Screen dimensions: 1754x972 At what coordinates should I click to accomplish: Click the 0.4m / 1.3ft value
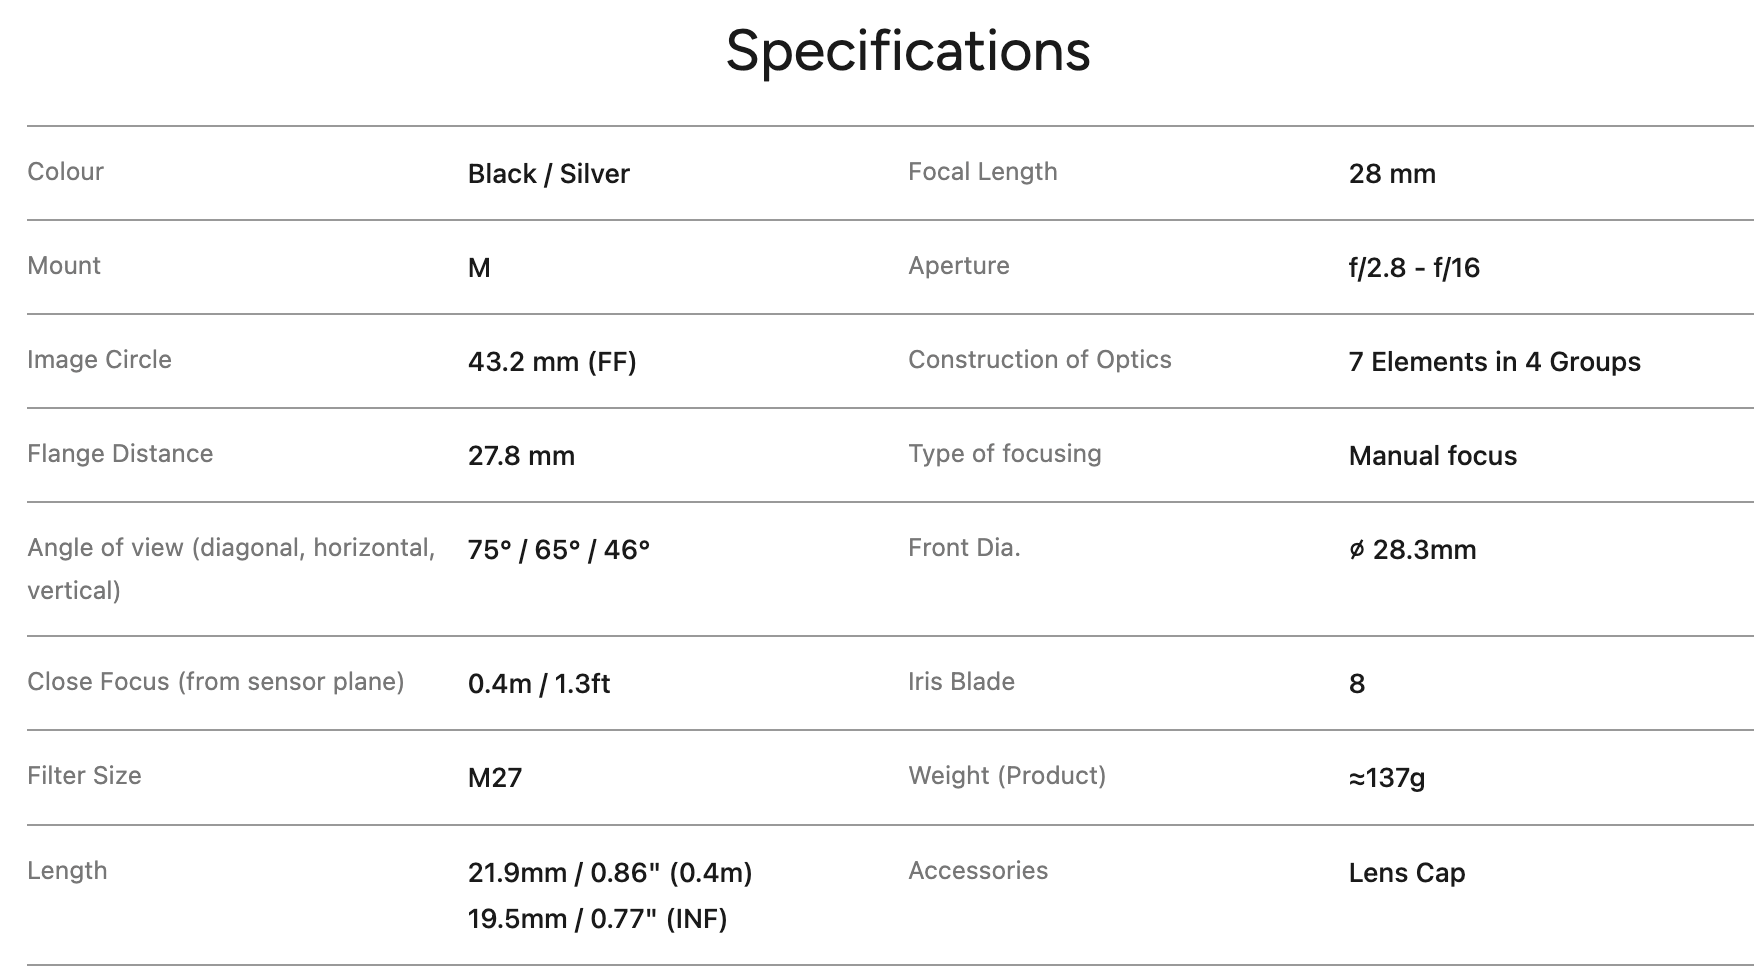[x=538, y=684]
